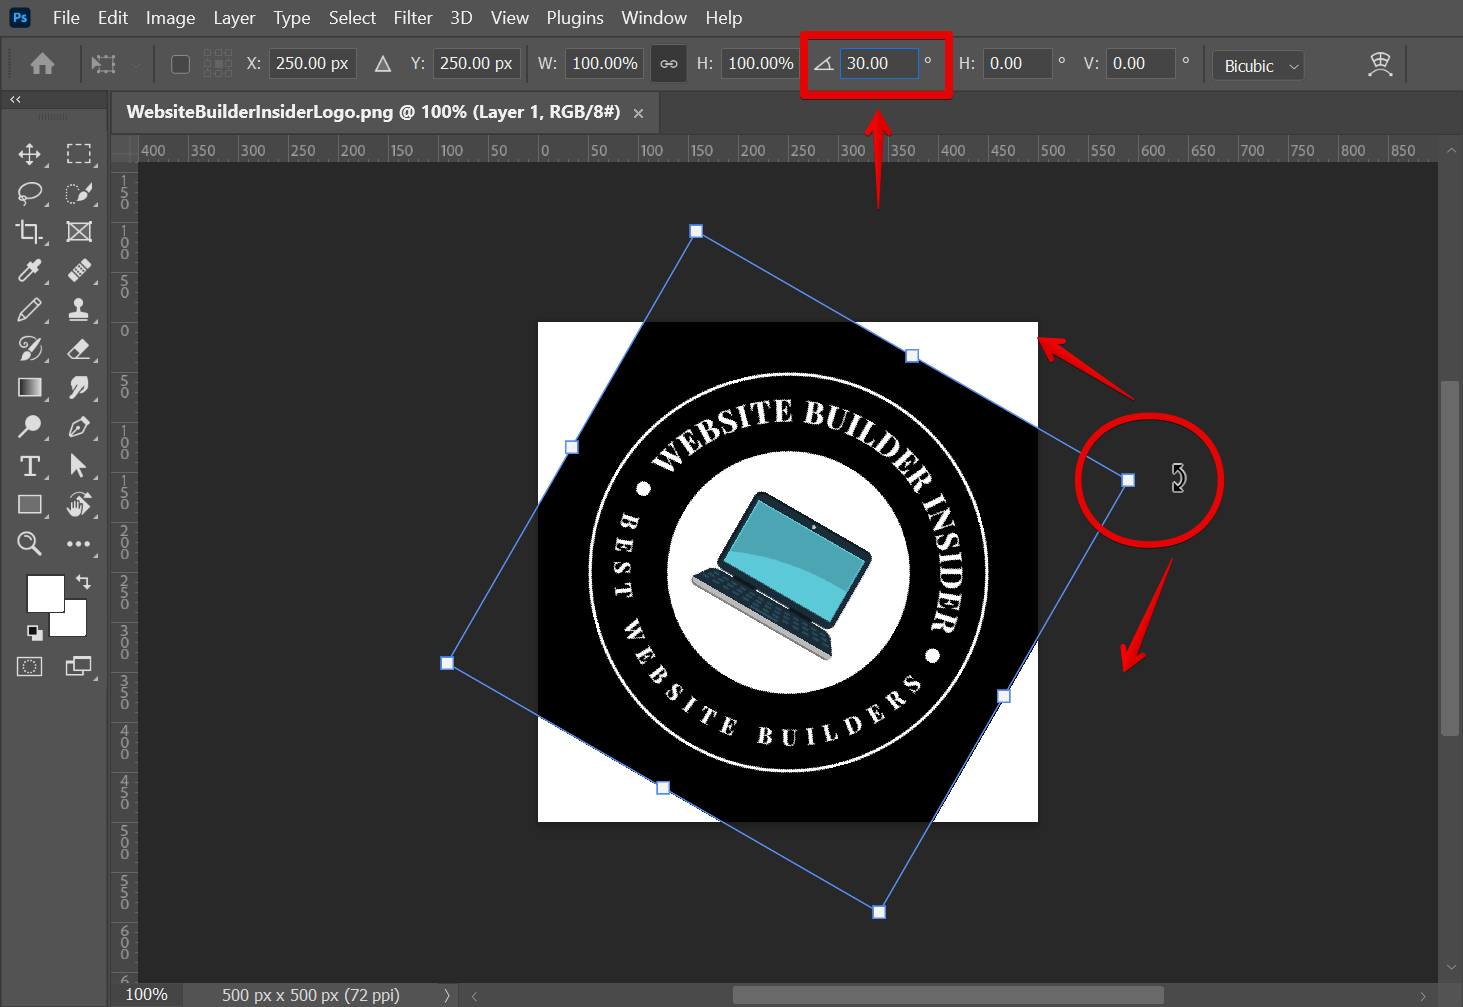Activate the Eraser tool
The height and width of the screenshot is (1007, 1463).
pos(78,349)
